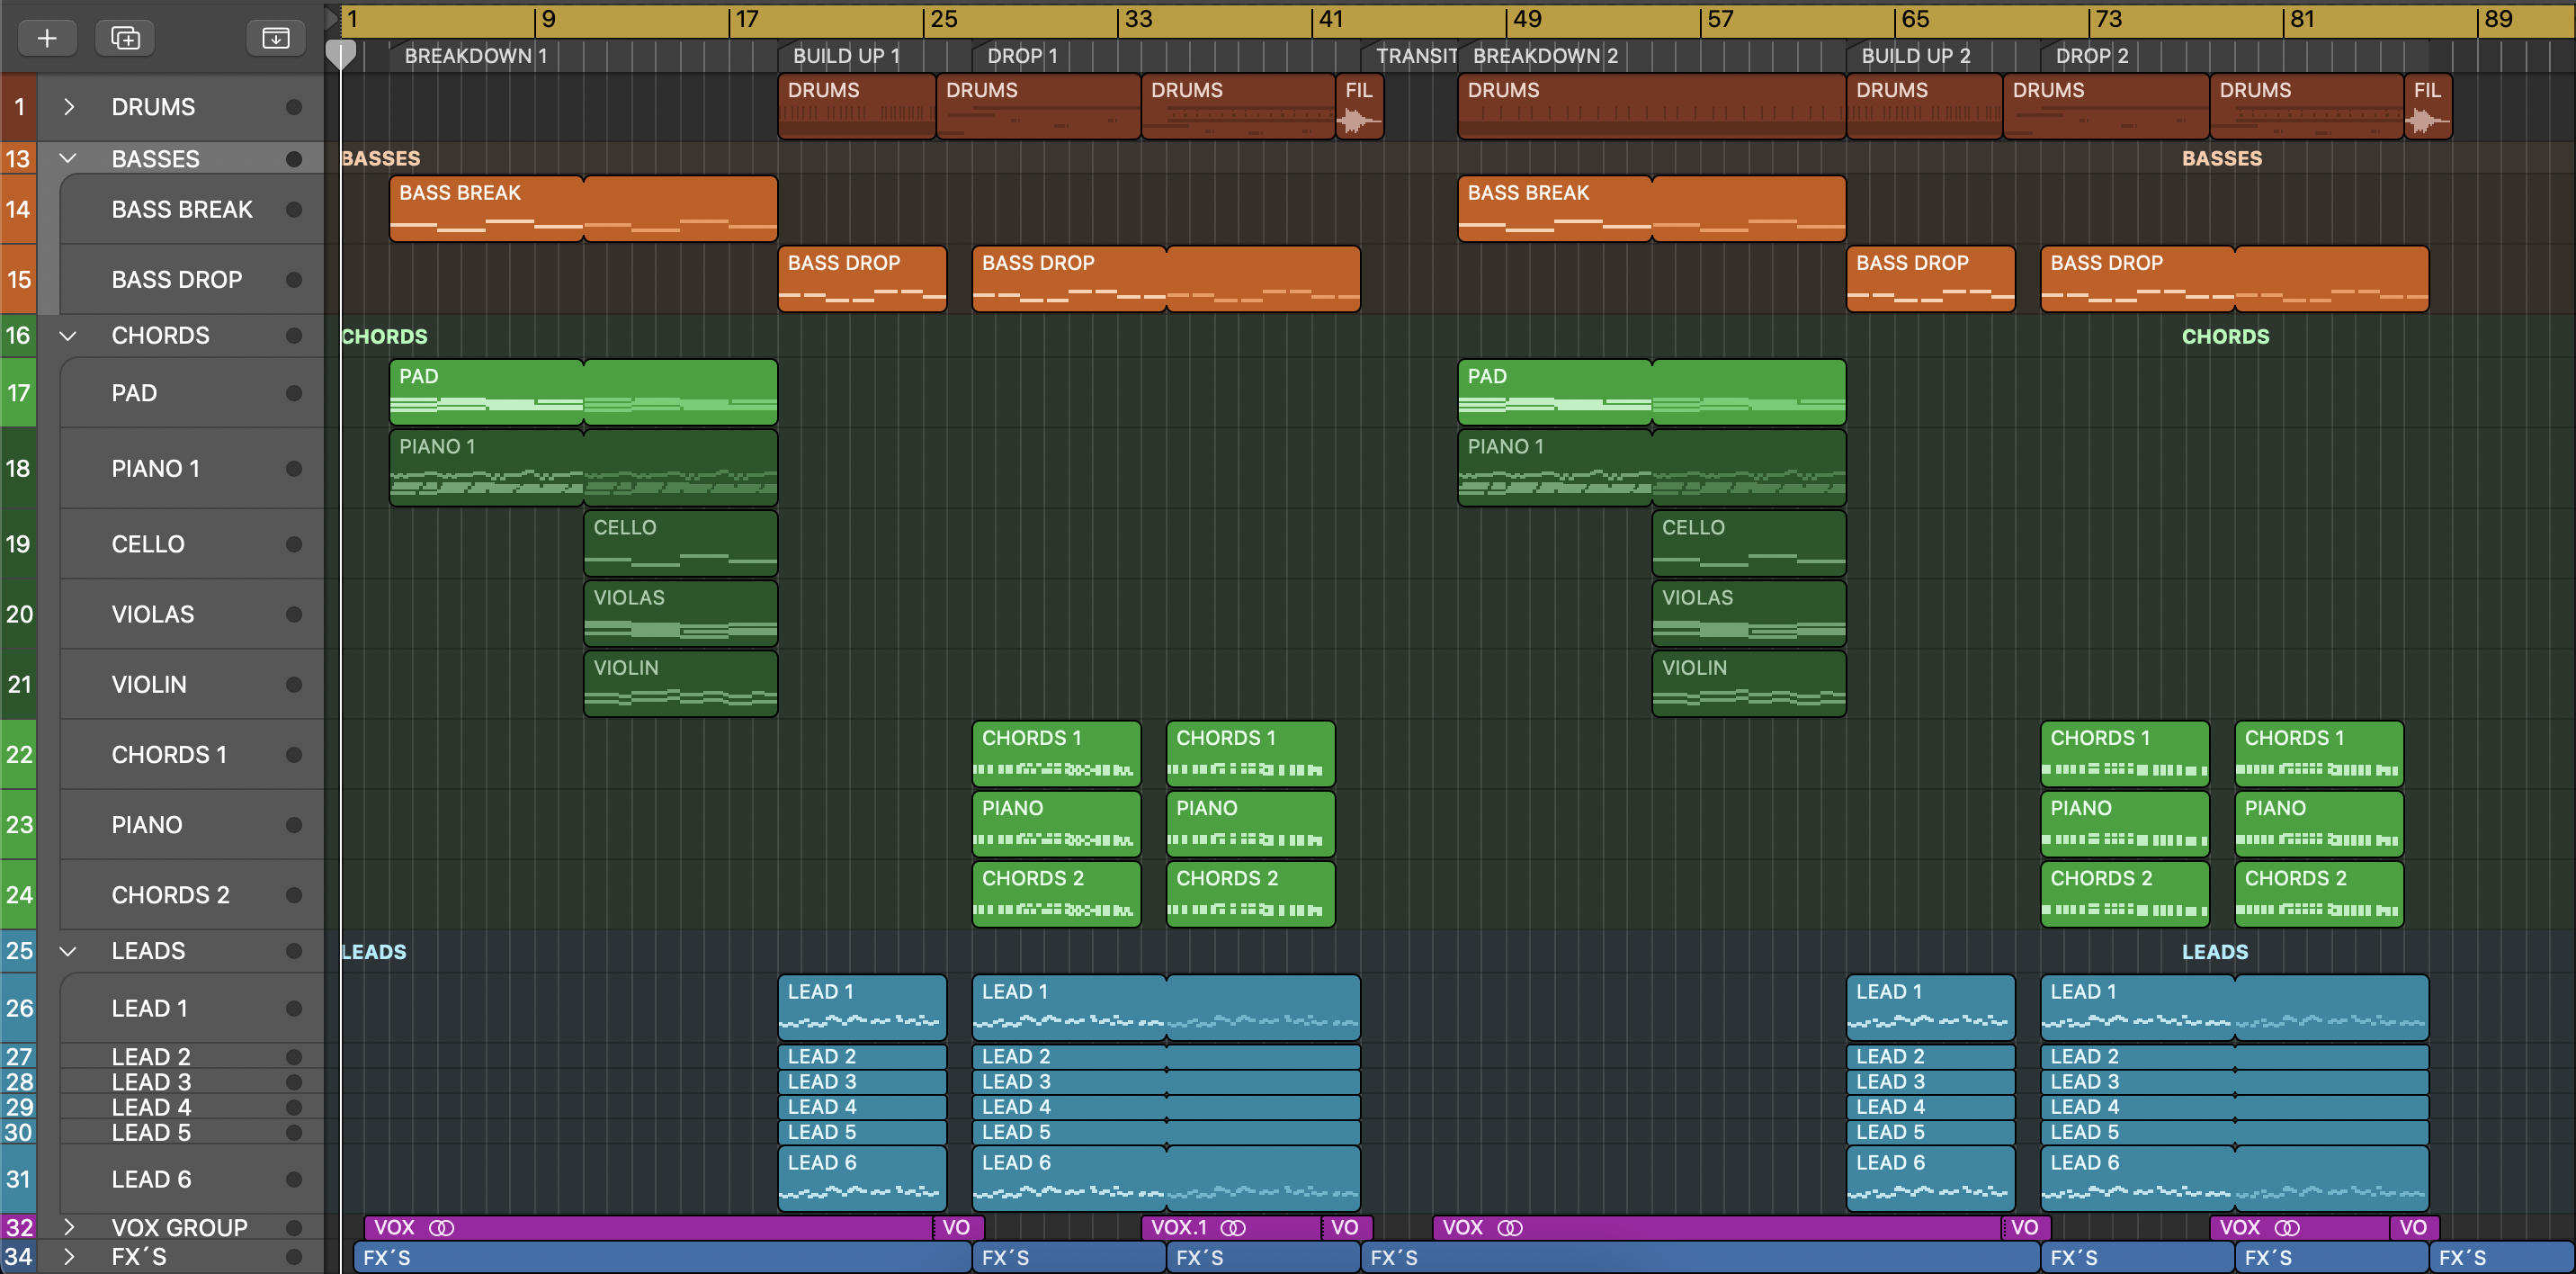Toggle the dot on PAD track
2576x1274 pixels.
click(x=294, y=393)
